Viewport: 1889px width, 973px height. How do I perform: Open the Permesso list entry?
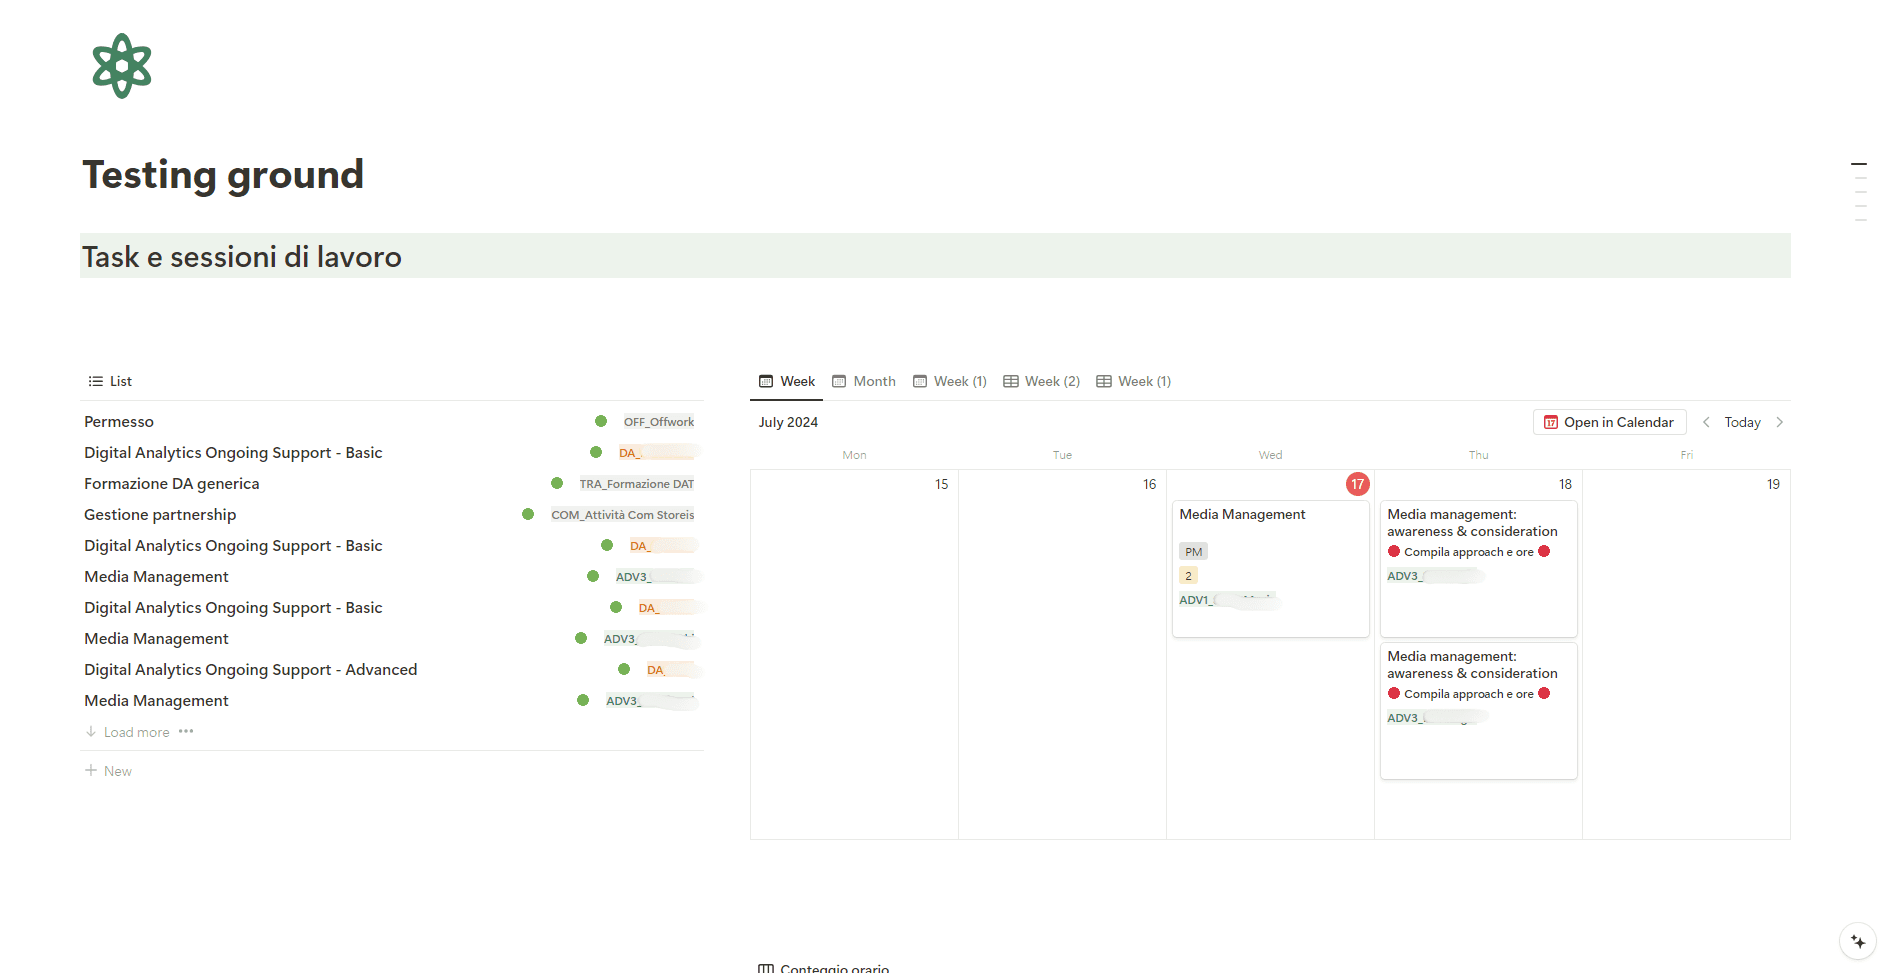[392, 421]
